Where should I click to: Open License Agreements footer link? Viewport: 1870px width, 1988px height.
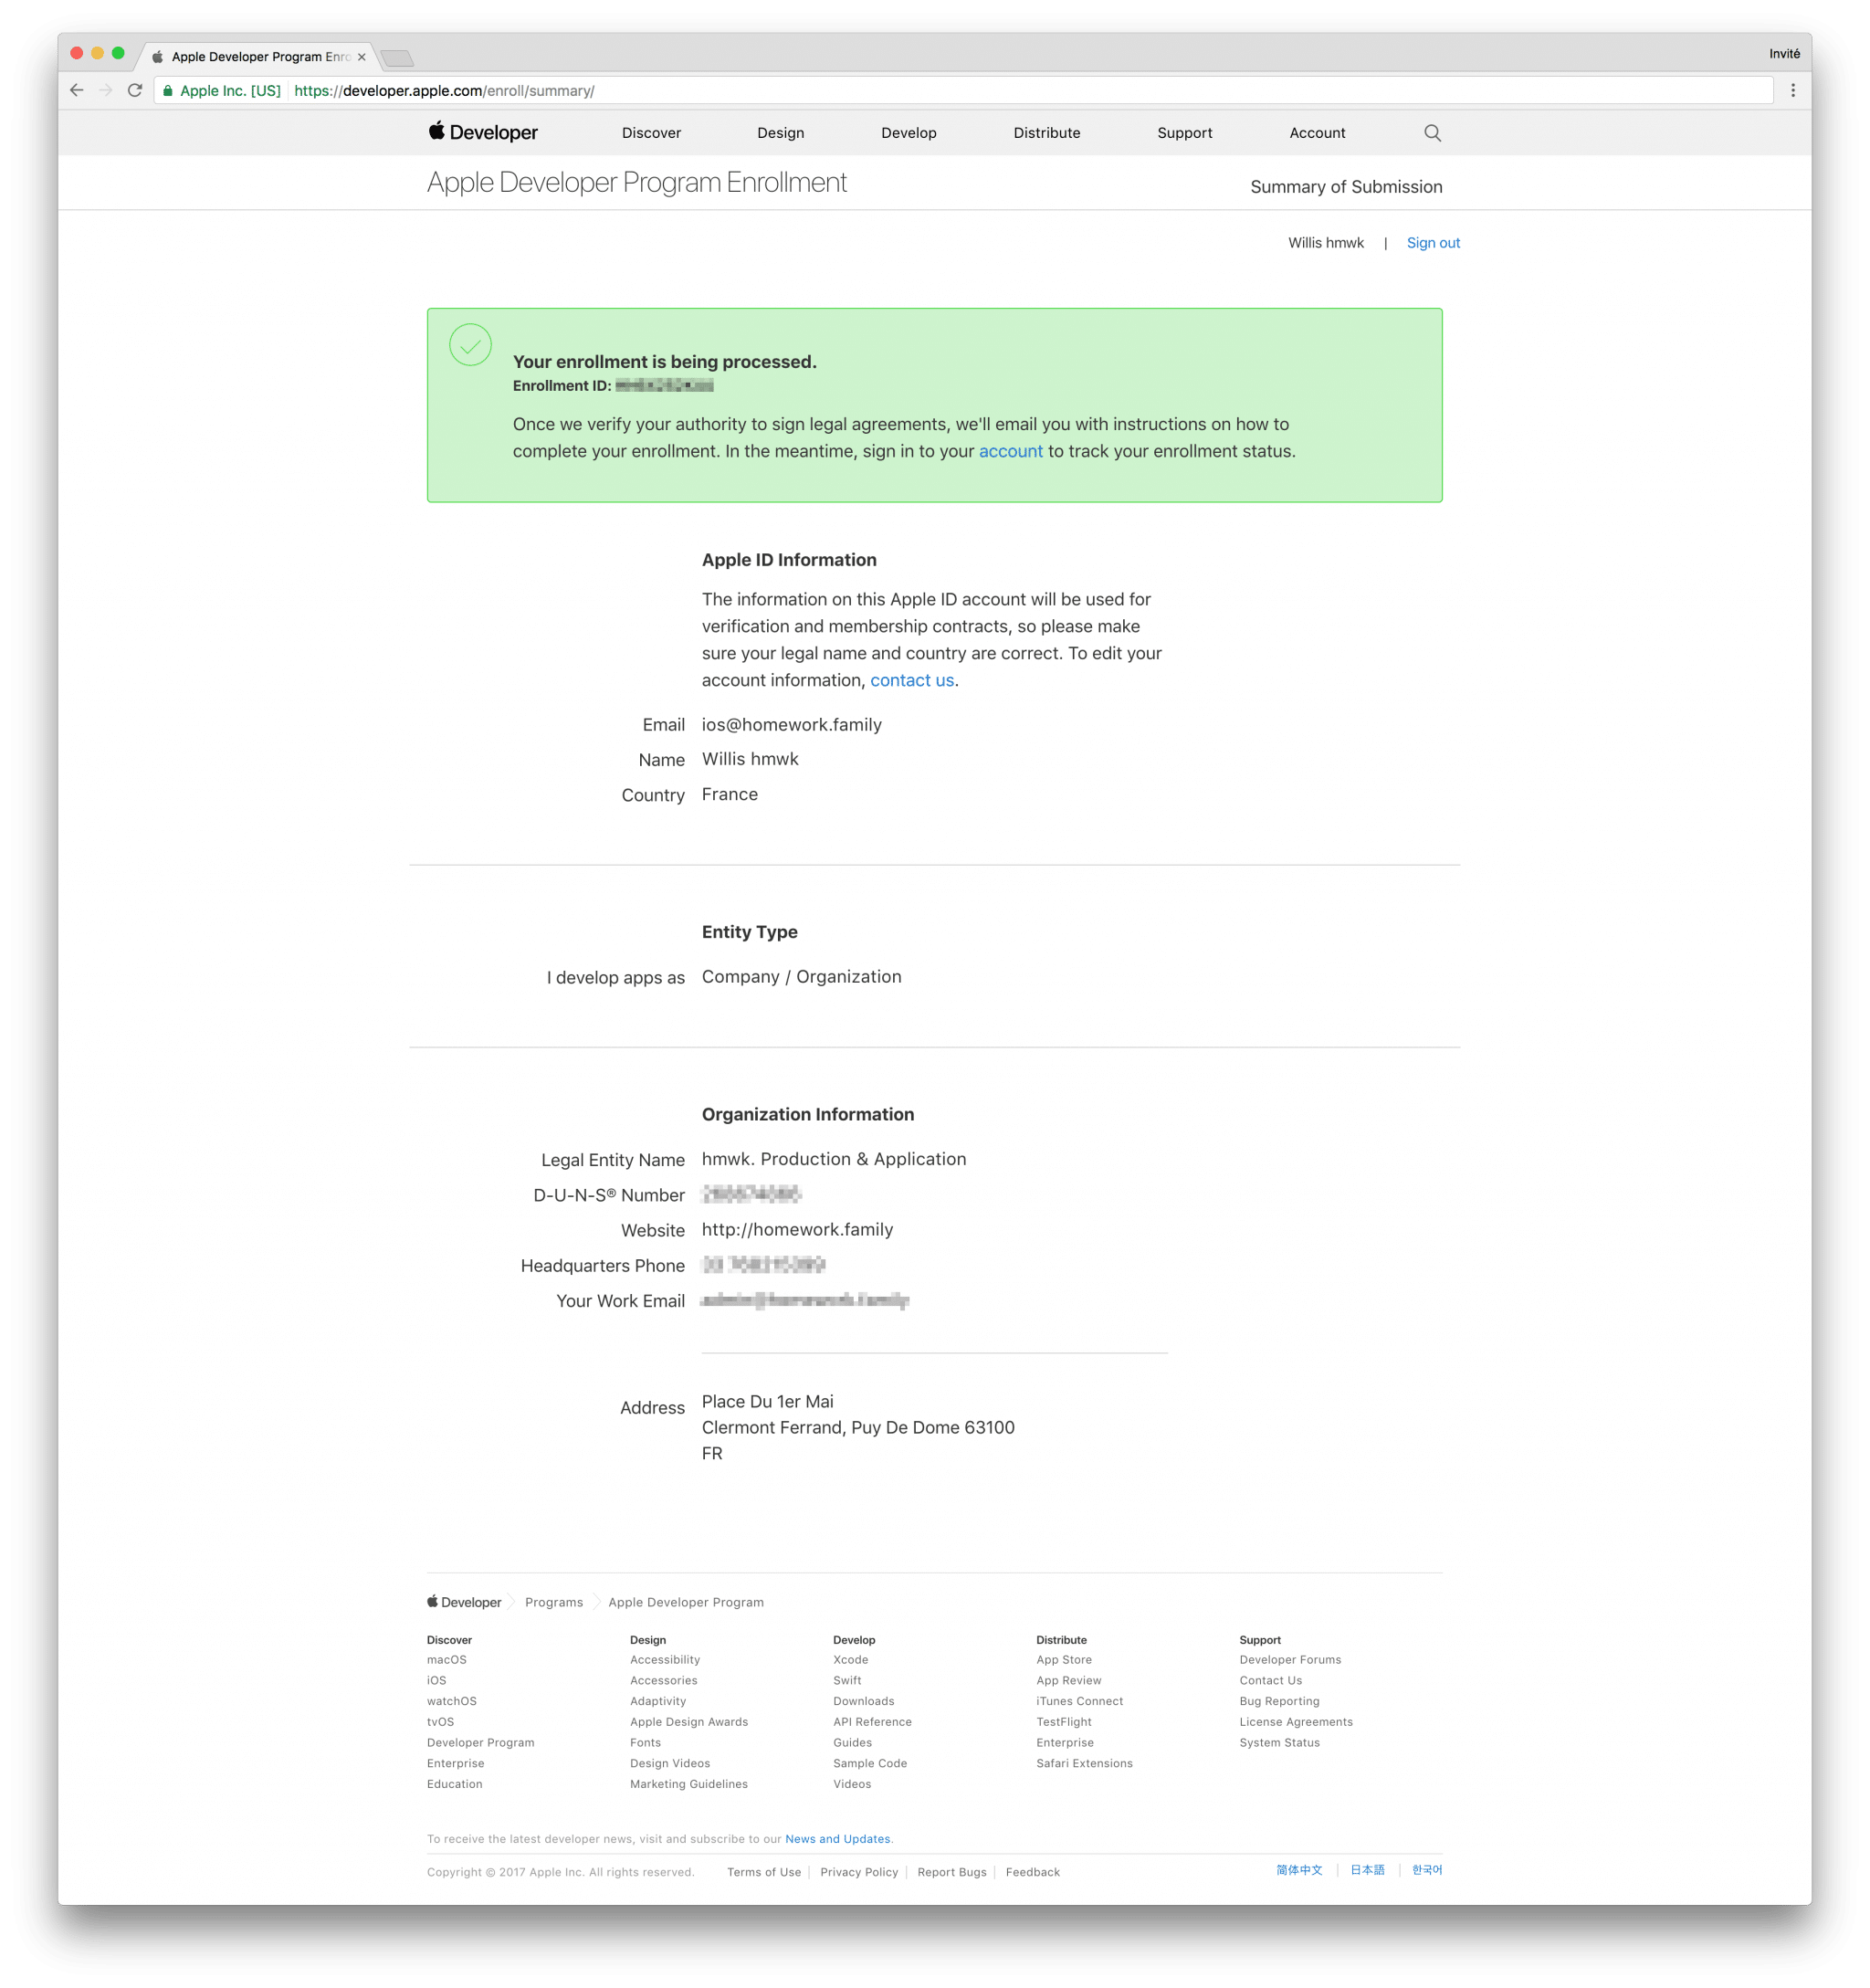pyautogui.click(x=1295, y=1721)
